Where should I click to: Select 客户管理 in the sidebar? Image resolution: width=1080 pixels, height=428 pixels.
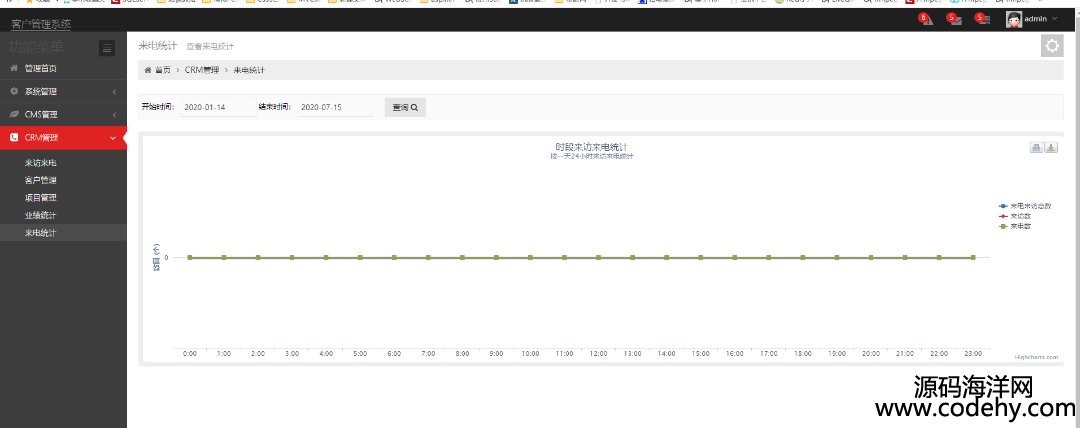coord(41,180)
